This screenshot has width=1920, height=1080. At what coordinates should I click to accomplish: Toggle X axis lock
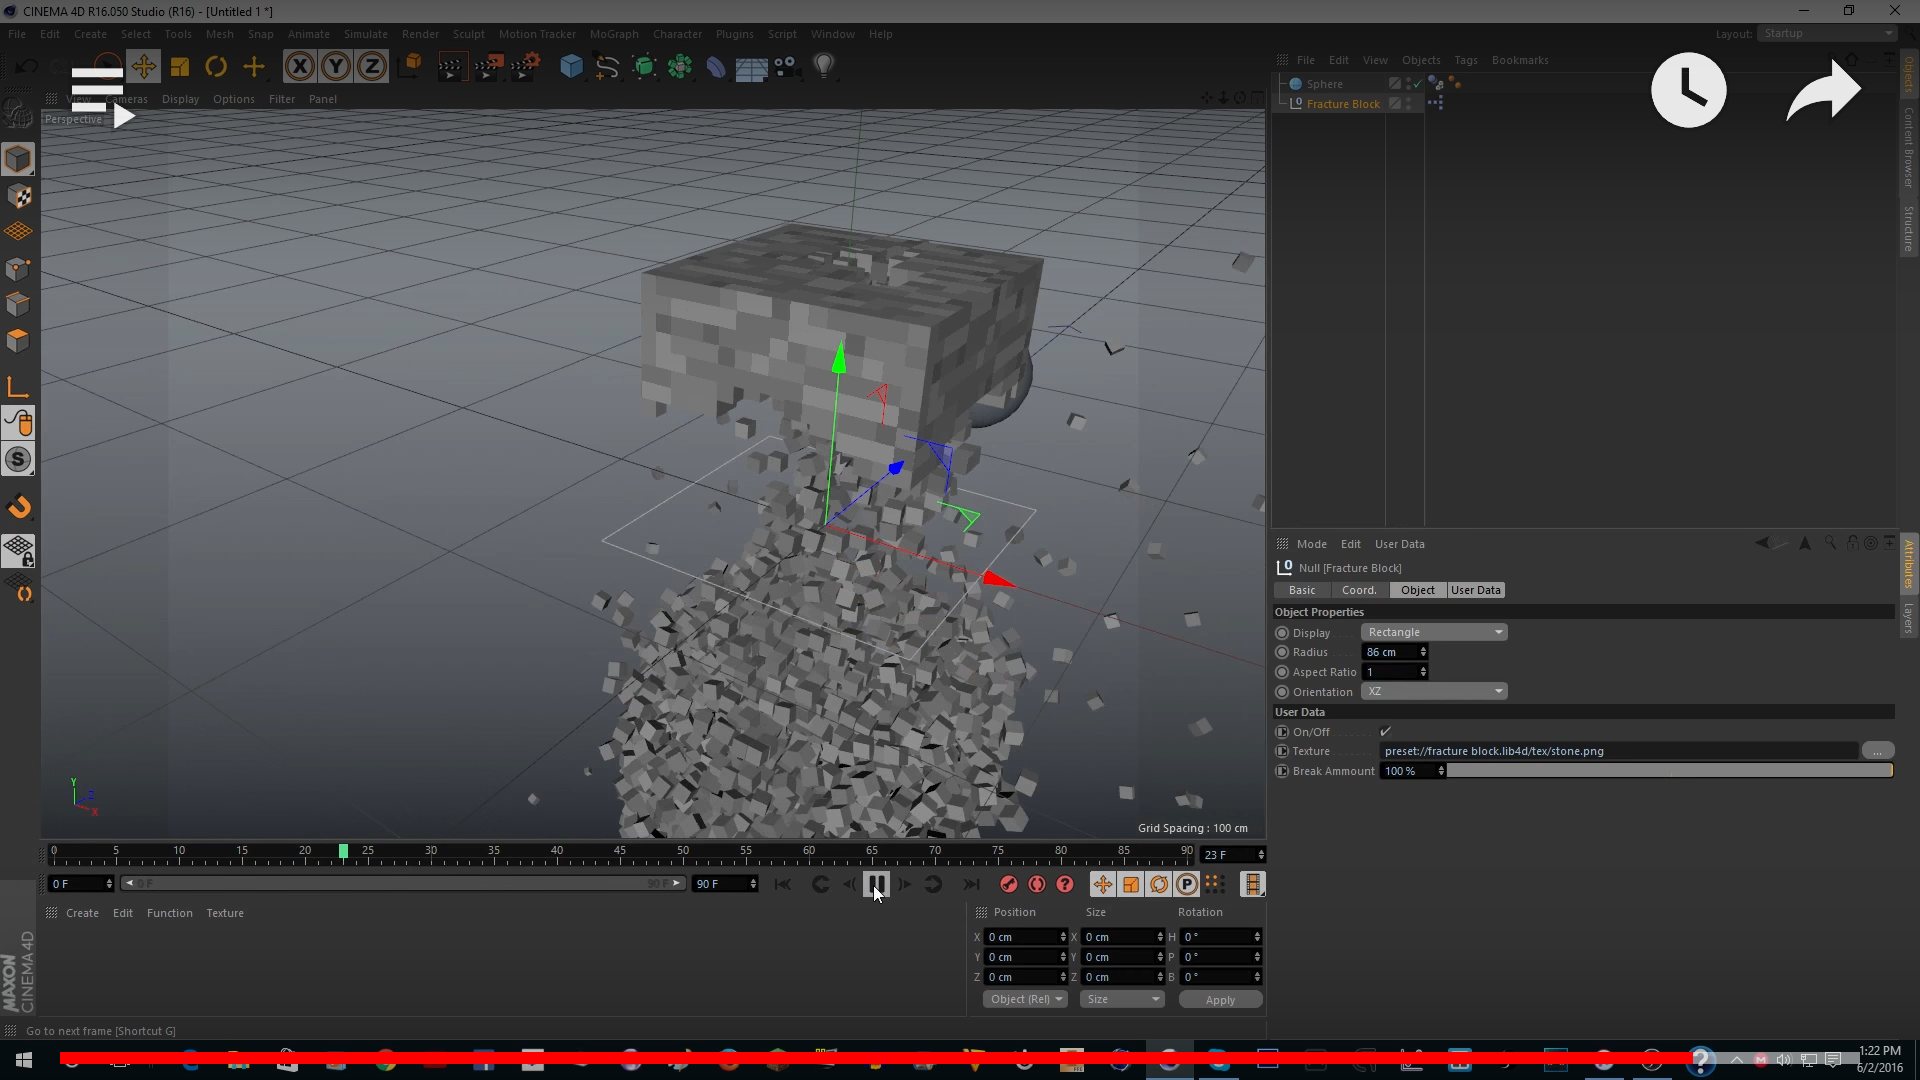coord(300,67)
